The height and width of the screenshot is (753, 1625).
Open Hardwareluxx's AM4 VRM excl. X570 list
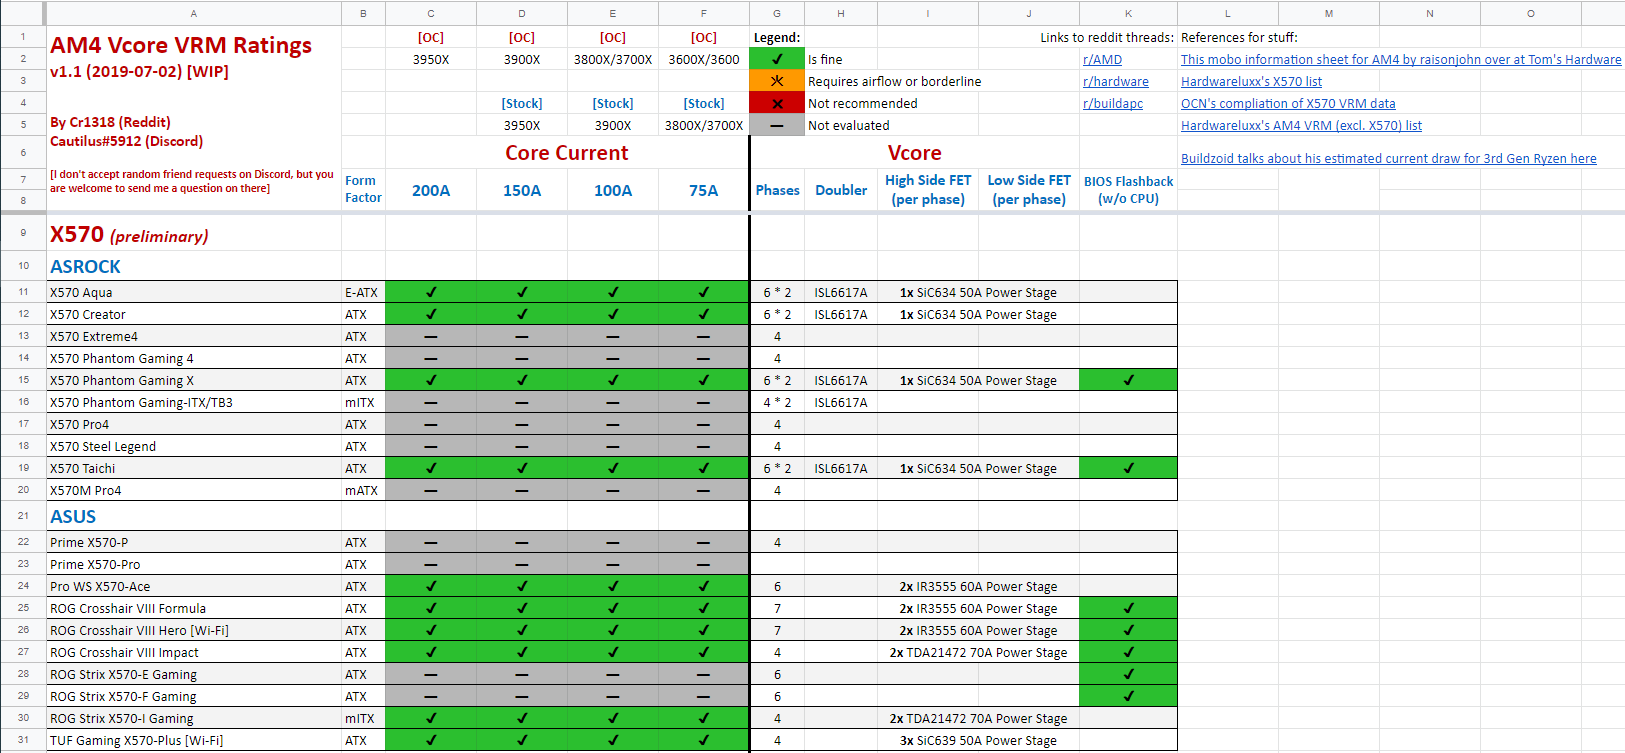click(x=1301, y=125)
